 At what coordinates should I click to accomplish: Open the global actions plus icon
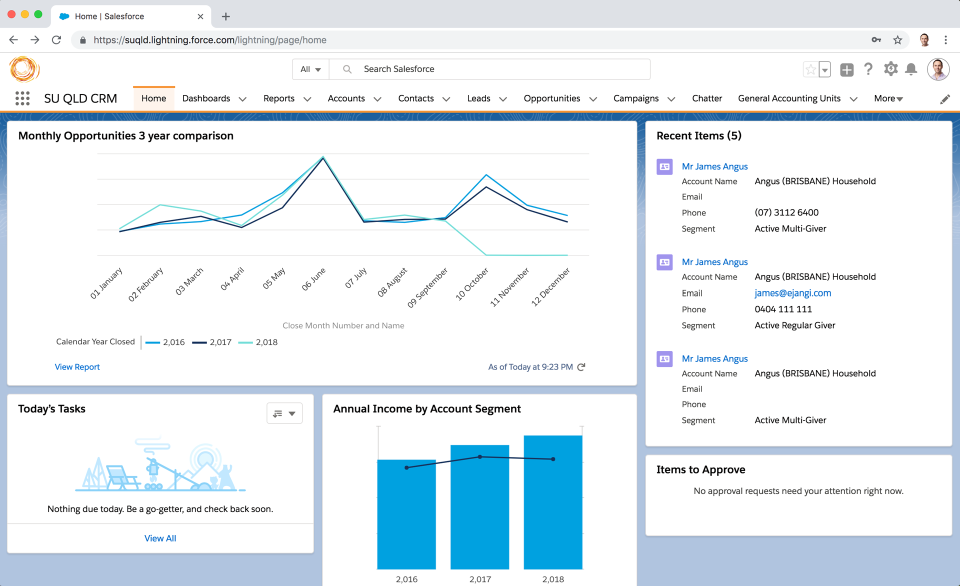846,69
